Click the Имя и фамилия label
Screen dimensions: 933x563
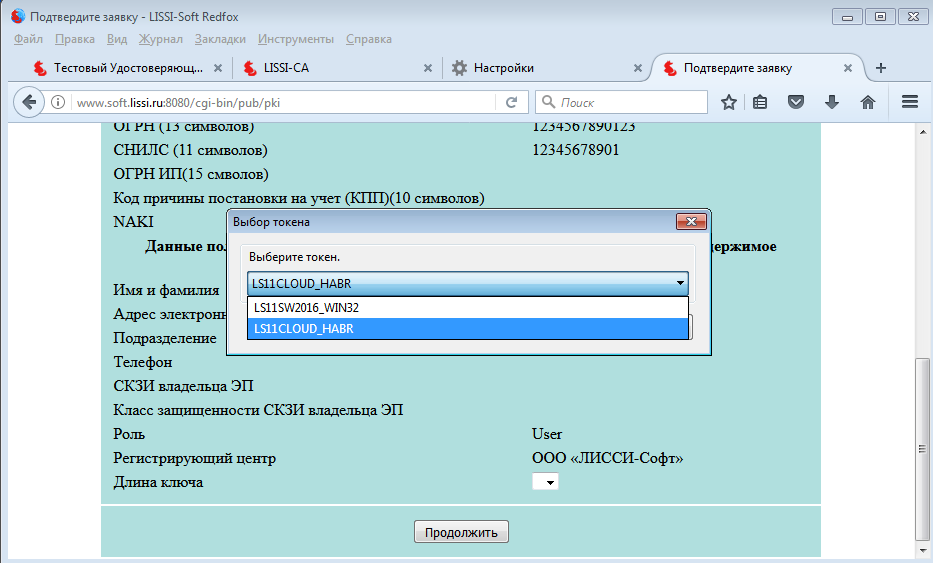click(x=166, y=290)
